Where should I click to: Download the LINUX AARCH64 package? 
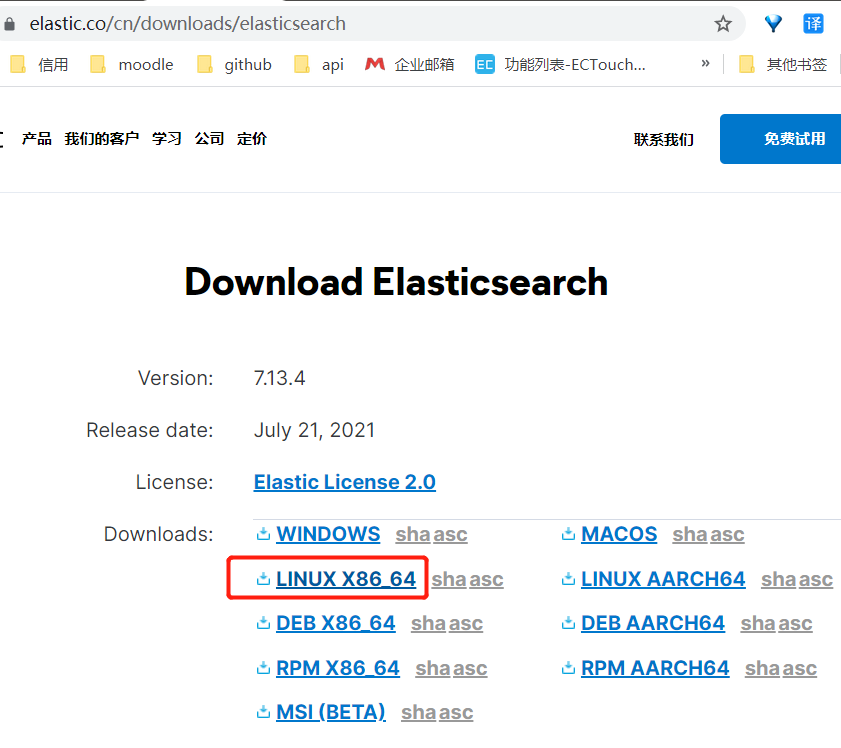click(x=663, y=579)
